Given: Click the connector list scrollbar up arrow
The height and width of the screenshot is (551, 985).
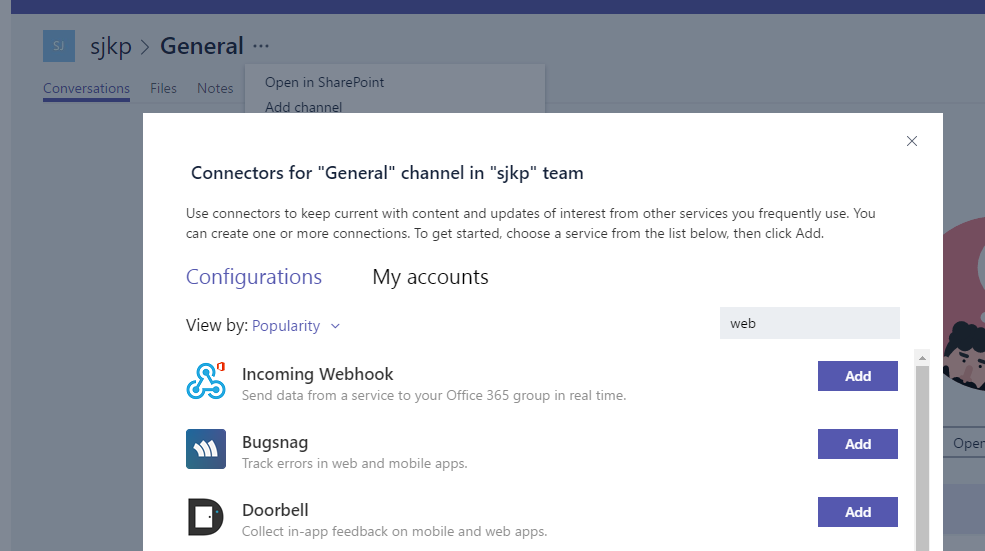Looking at the screenshot, I should tap(922, 357).
